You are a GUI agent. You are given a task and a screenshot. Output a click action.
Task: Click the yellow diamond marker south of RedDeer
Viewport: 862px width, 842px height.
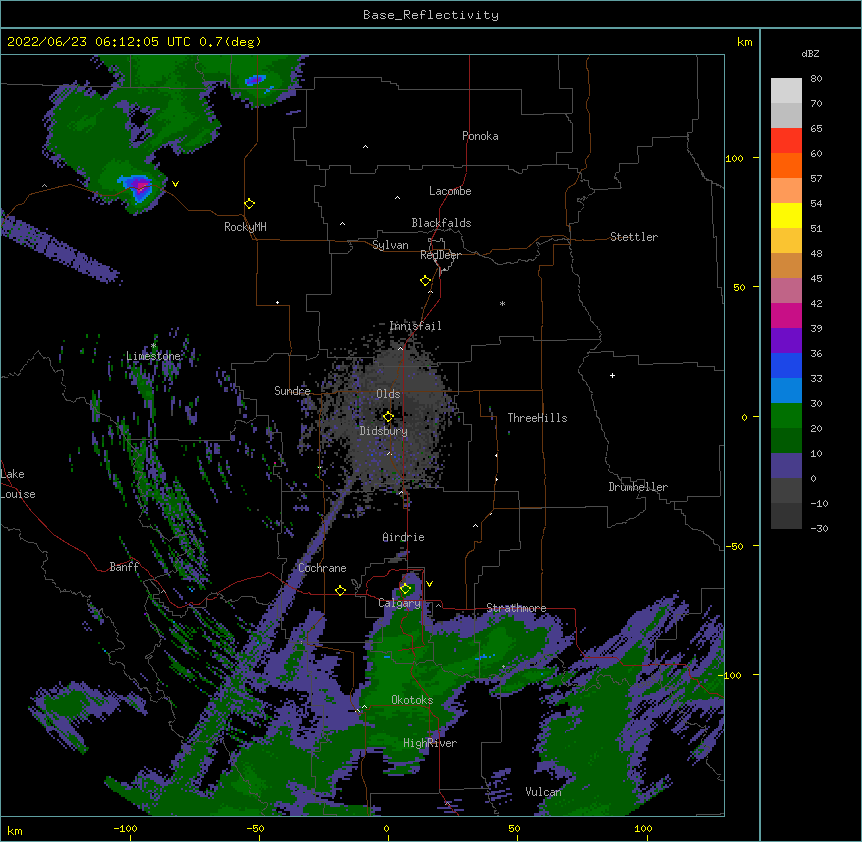426,281
